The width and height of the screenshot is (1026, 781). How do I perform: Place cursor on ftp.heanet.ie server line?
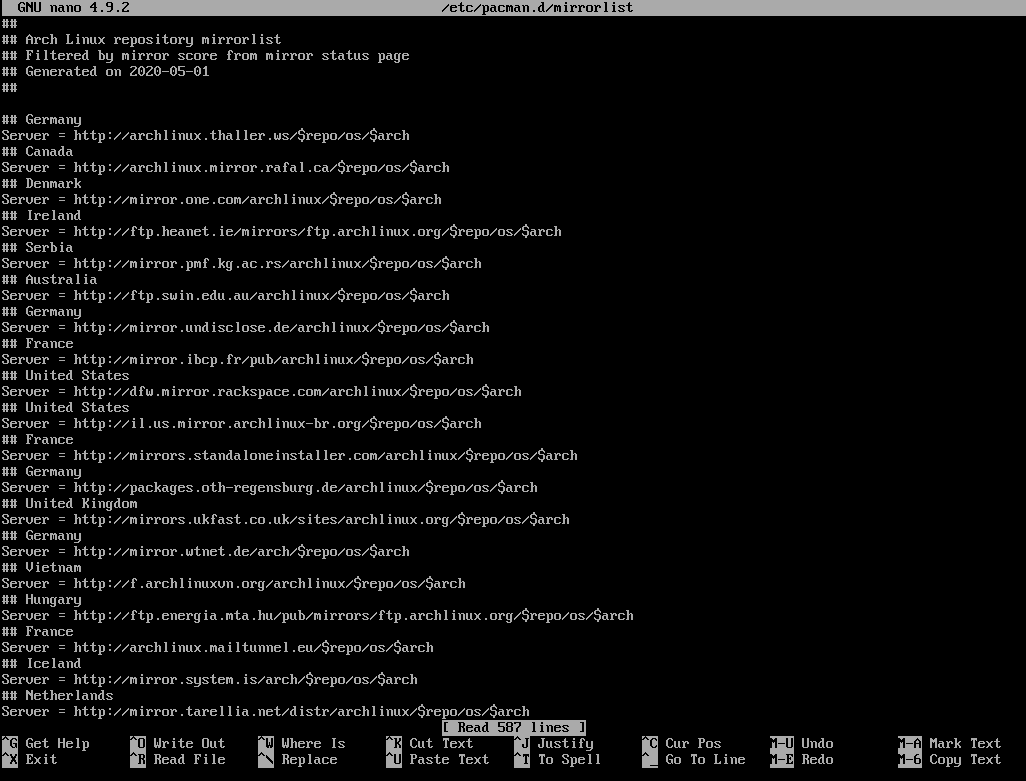pos(281,232)
